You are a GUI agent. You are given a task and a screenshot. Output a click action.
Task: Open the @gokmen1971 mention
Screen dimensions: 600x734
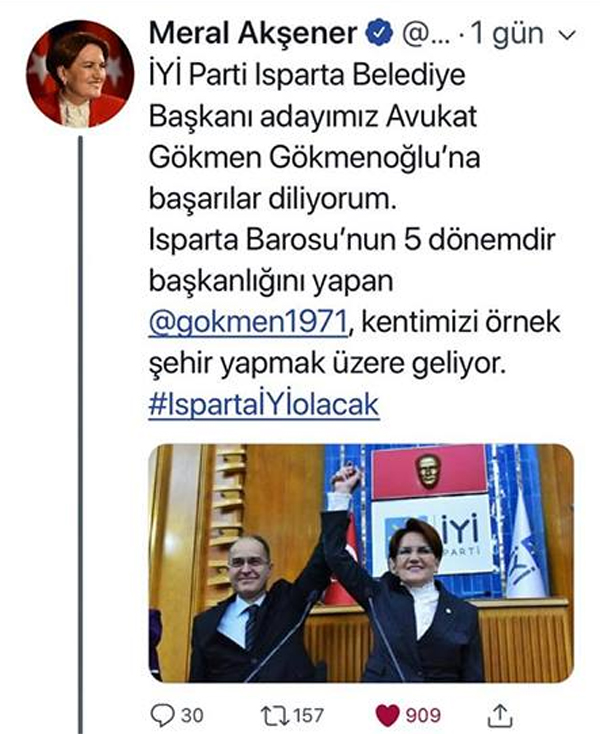pyautogui.click(x=249, y=323)
